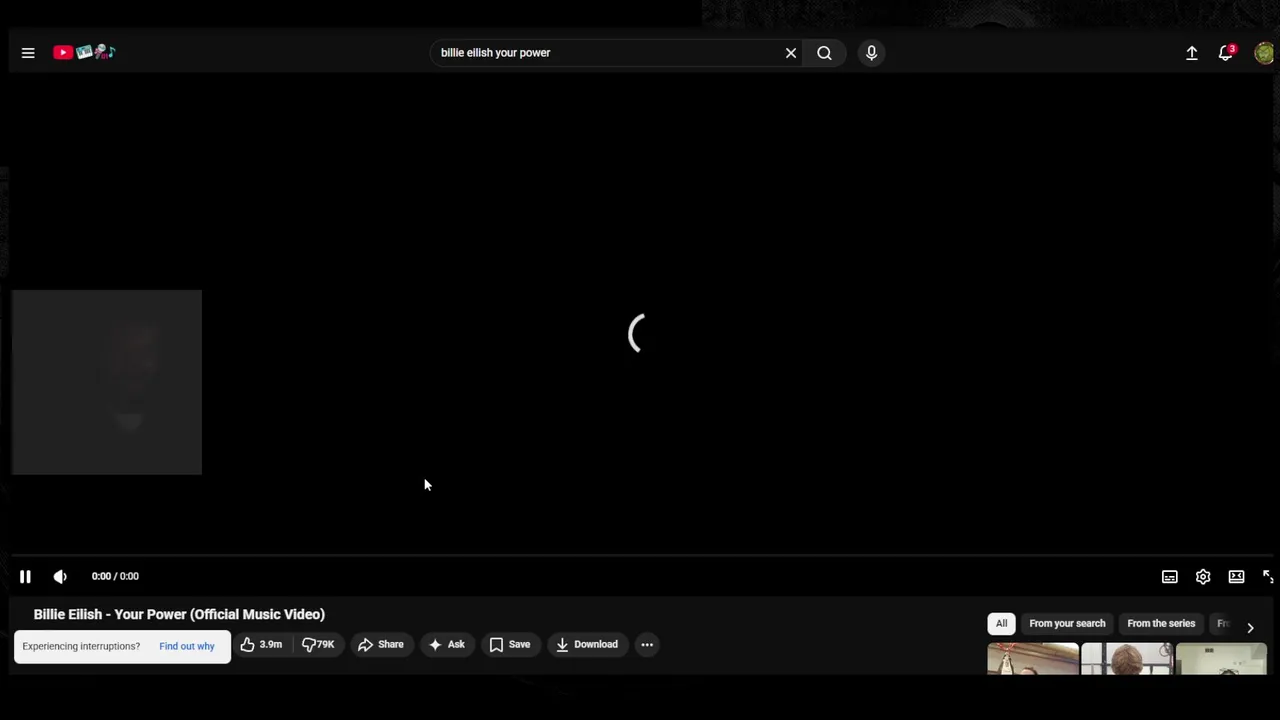1280x720 pixels.
Task: Exit fullscreen with the arrows icon
Action: (1268, 577)
